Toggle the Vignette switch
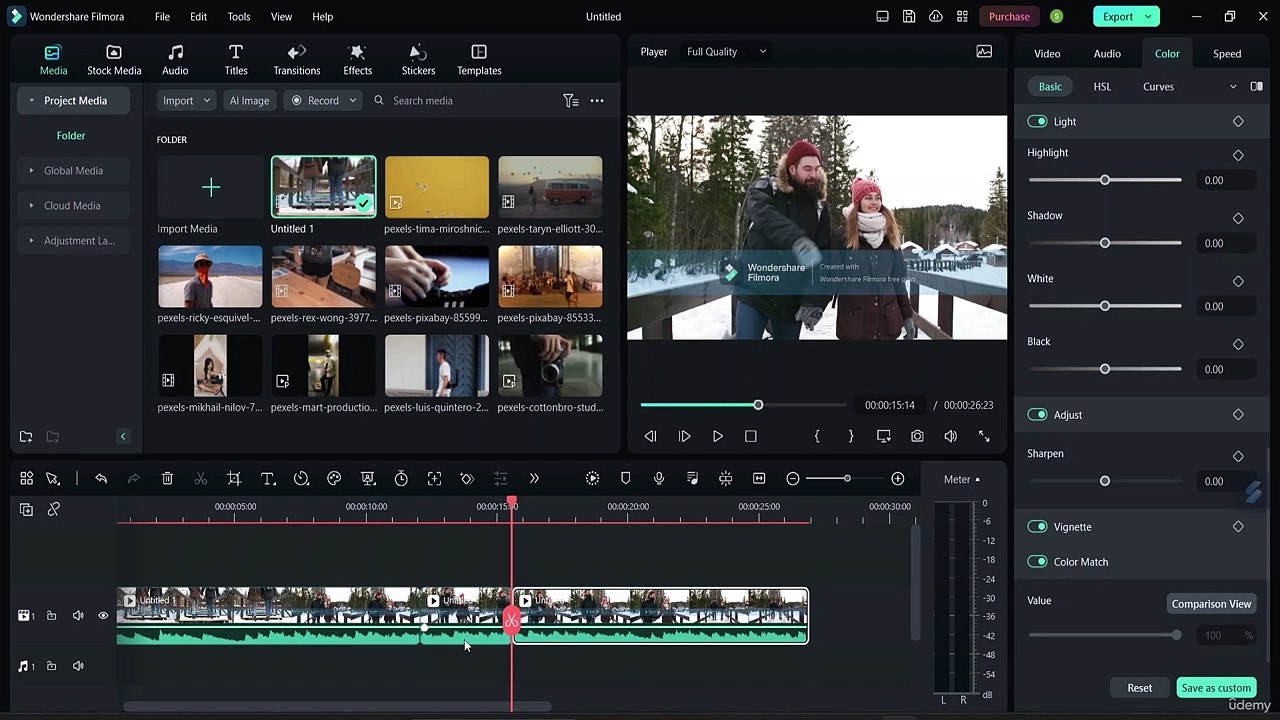 tap(1037, 526)
